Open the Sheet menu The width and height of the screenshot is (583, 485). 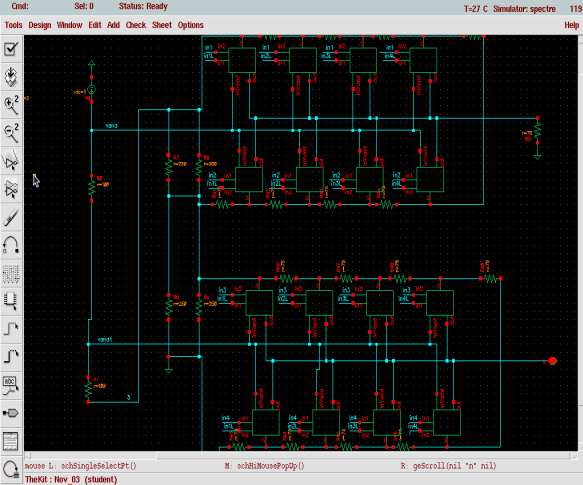point(162,25)
